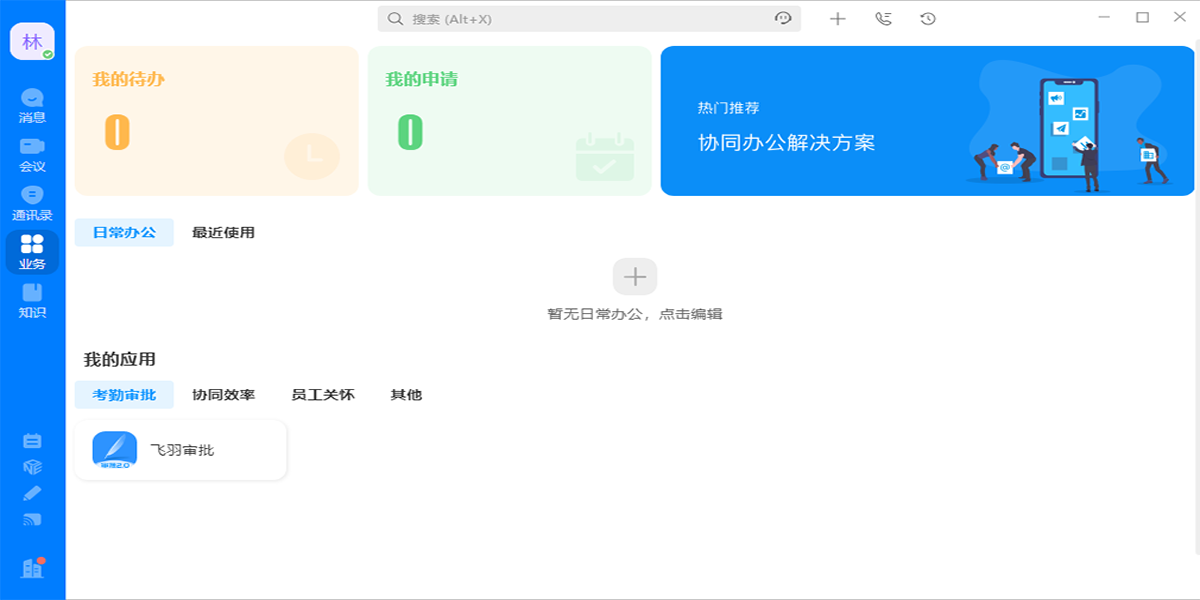The height and width of the screenshot is (600, 1200).
Task: Open 消息 messages in the sidebar
Action: tap(32, 105)
